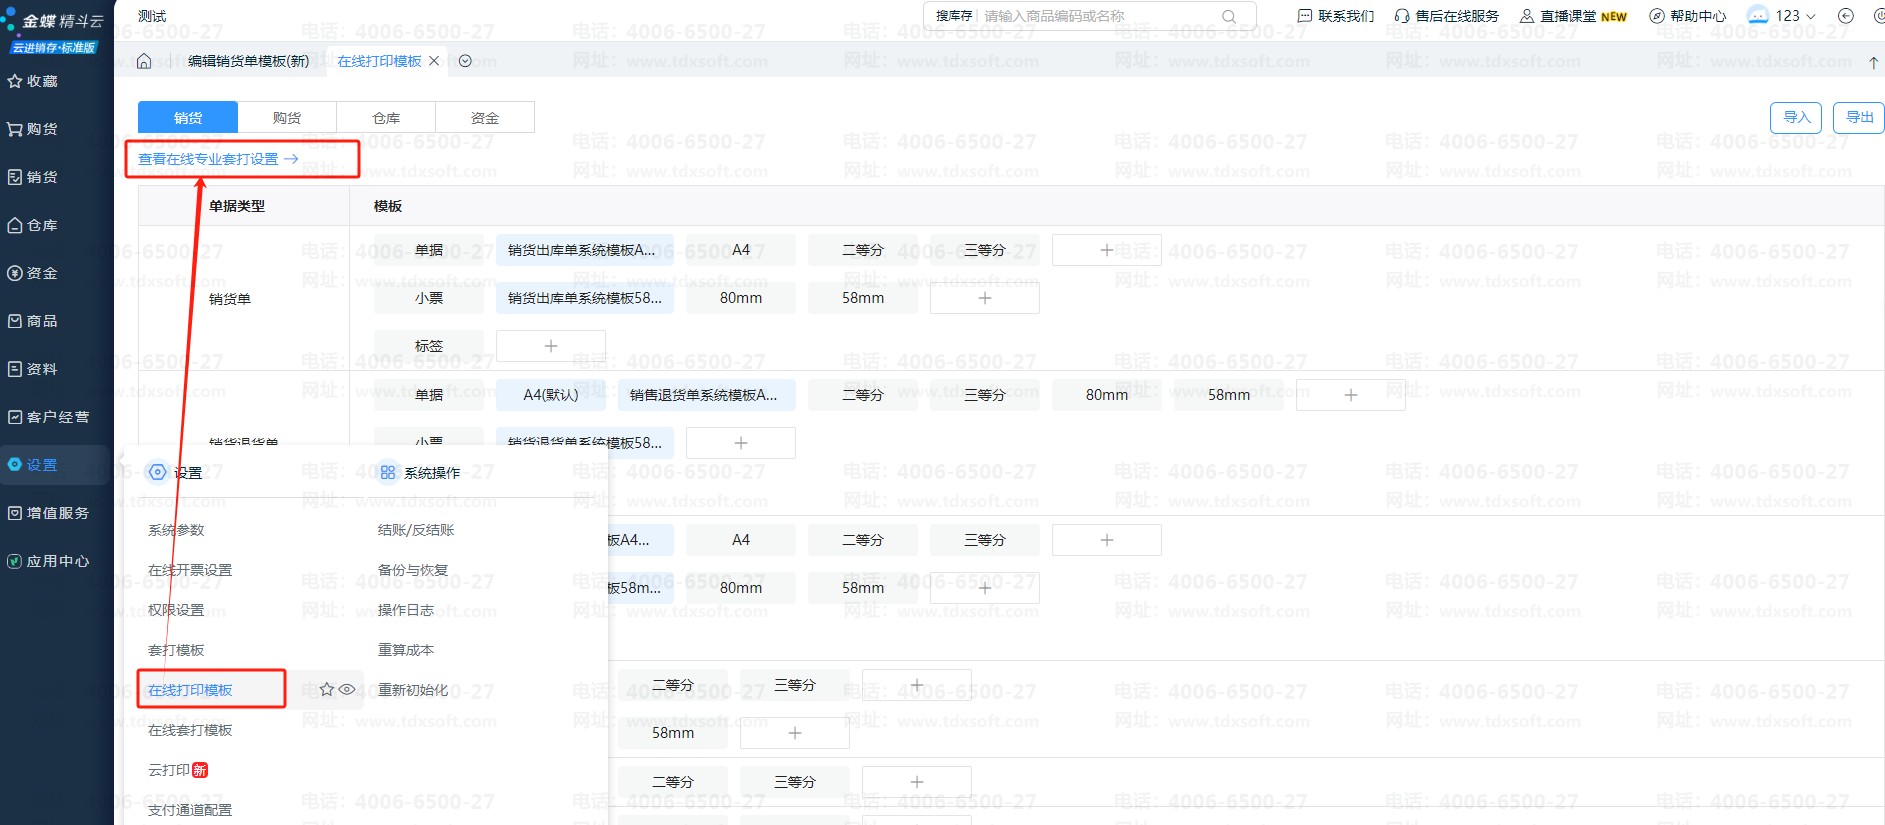The width and height of the screenshot is (1885, 825).
Task: Close the 在线打印模板 tab
Action: [x=434, y=61]
